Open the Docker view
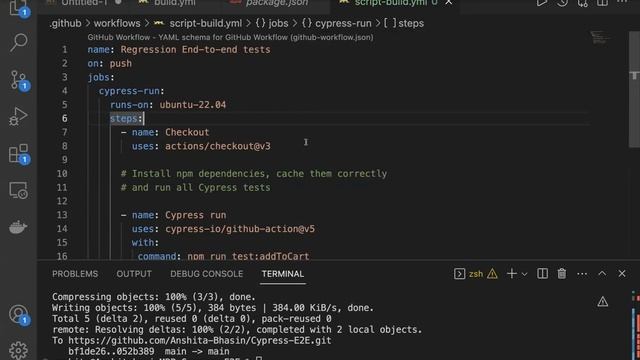640x360 pixels. tap(18, 227)
